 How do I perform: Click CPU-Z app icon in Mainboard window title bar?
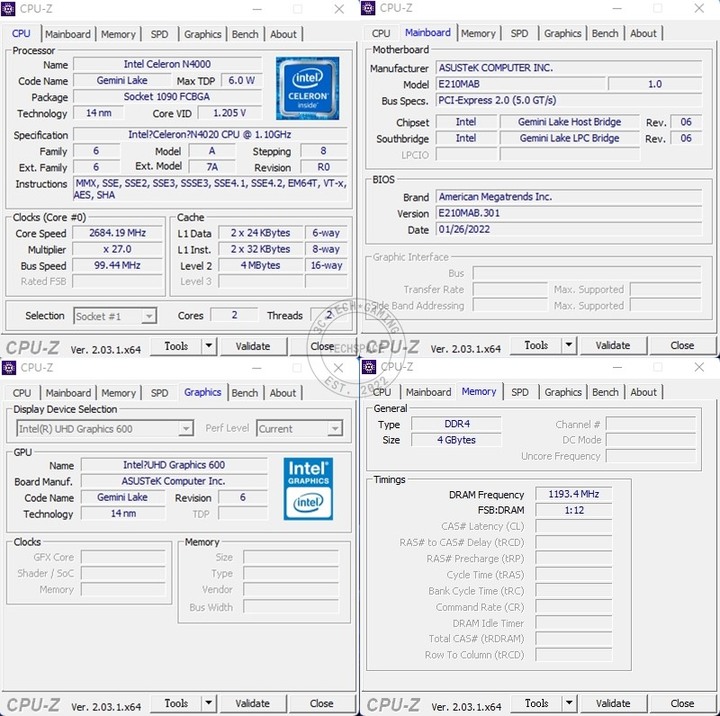point(368,8)
